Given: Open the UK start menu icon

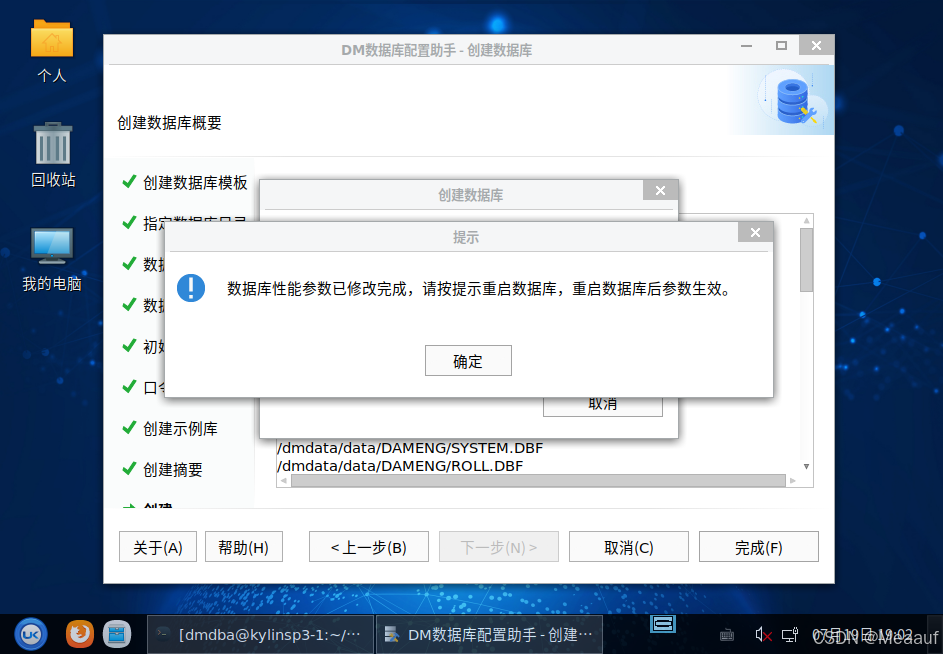Looking at the screenshot, I should pyautogui.click(x=31, y=634).
